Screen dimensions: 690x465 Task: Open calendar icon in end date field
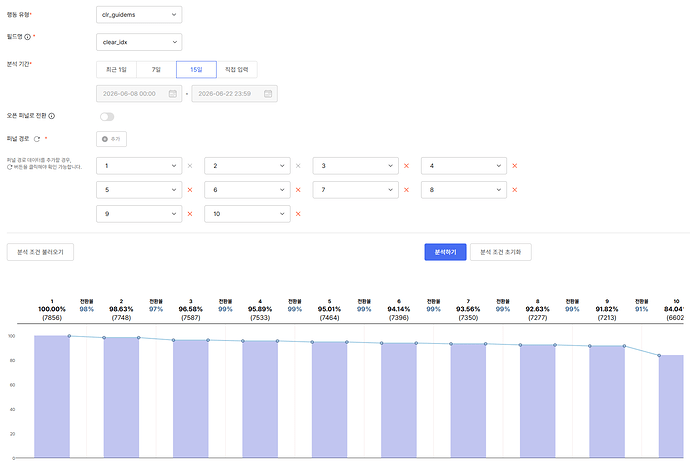coord(268,94)
